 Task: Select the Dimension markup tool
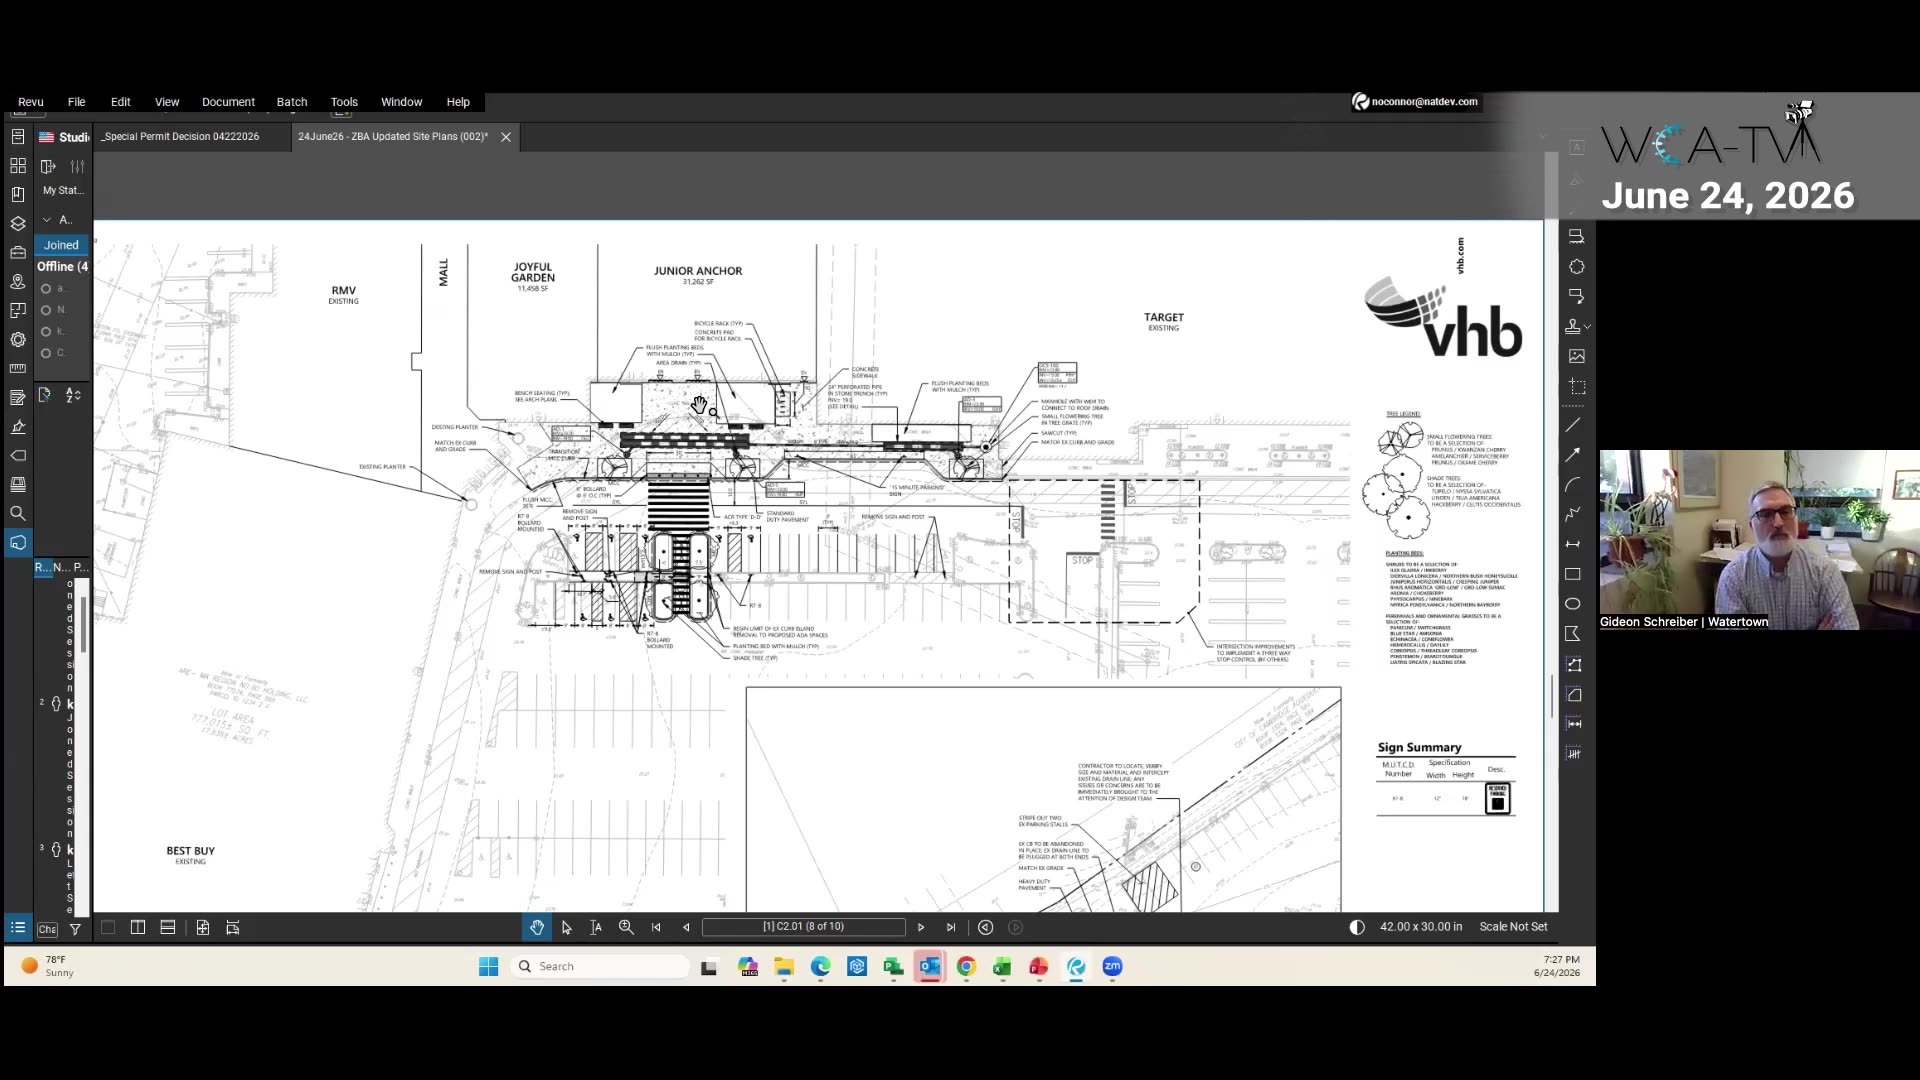[x=1573, y=544]
